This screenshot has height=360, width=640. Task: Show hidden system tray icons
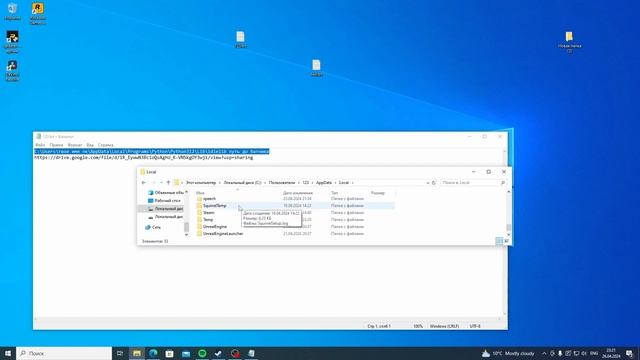(x=544, y=353)
